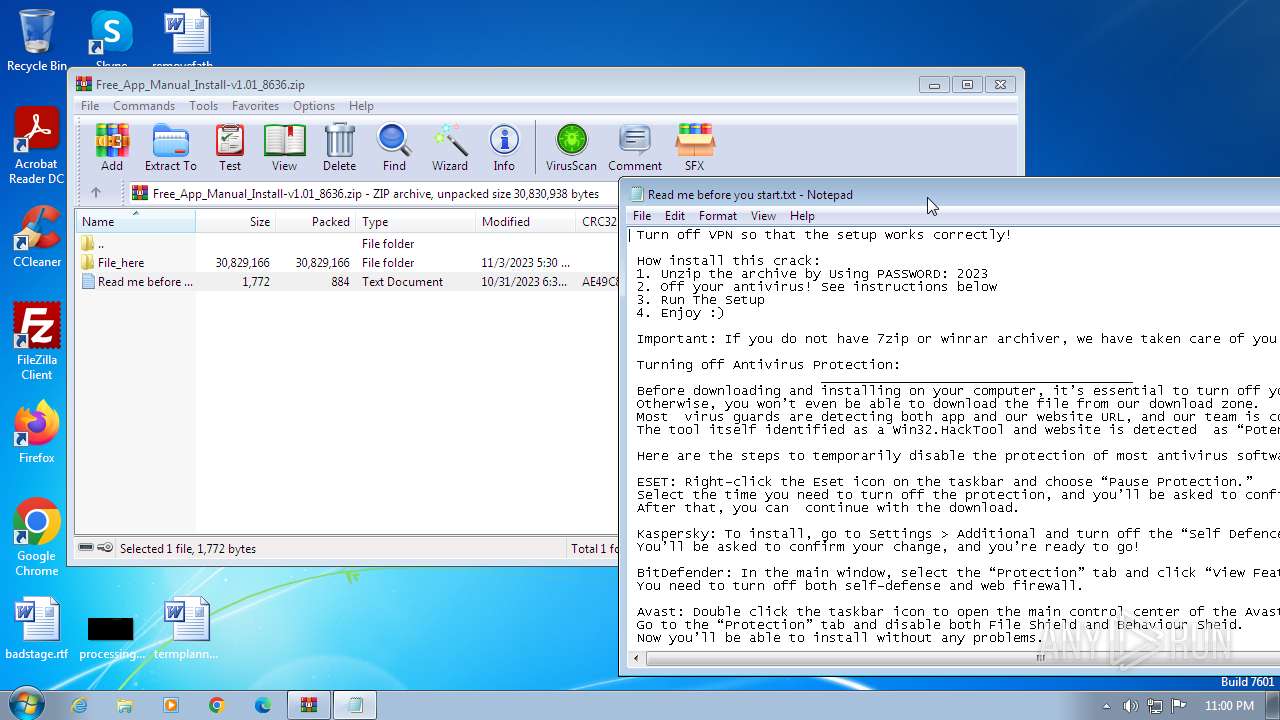Select the Firefox desktop icon

[36, 433]
